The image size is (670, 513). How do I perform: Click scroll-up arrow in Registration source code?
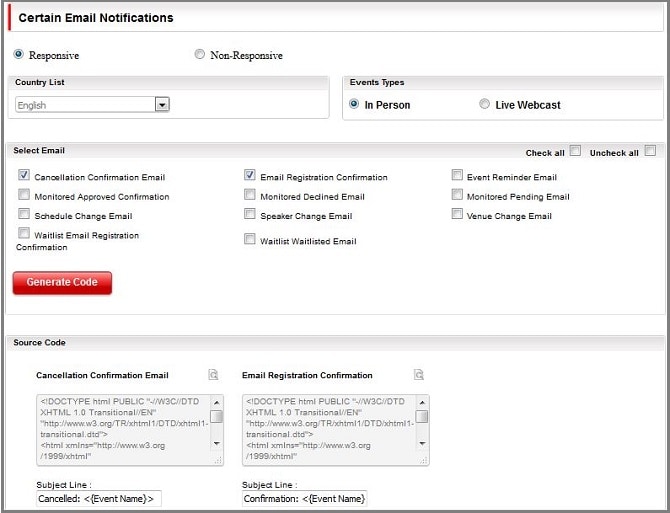[x=422, y=402]
